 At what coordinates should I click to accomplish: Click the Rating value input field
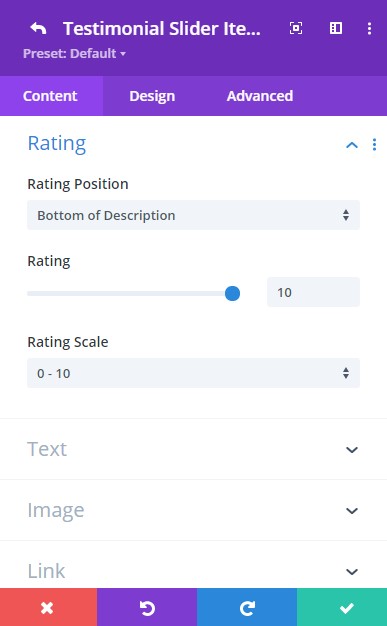click(314, 292)
